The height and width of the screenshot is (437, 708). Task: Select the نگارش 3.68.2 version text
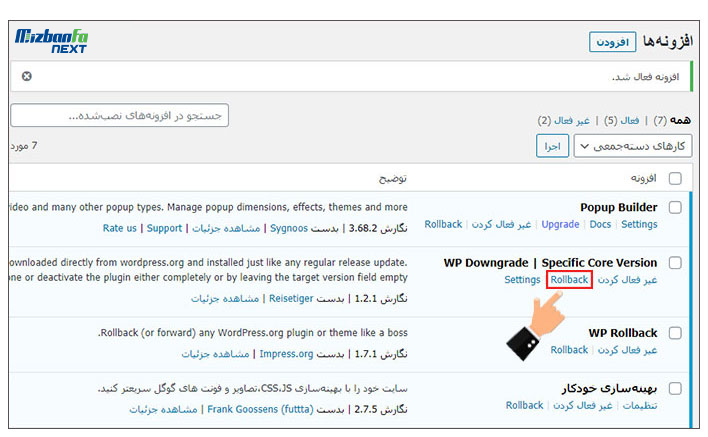pos(378,228)
